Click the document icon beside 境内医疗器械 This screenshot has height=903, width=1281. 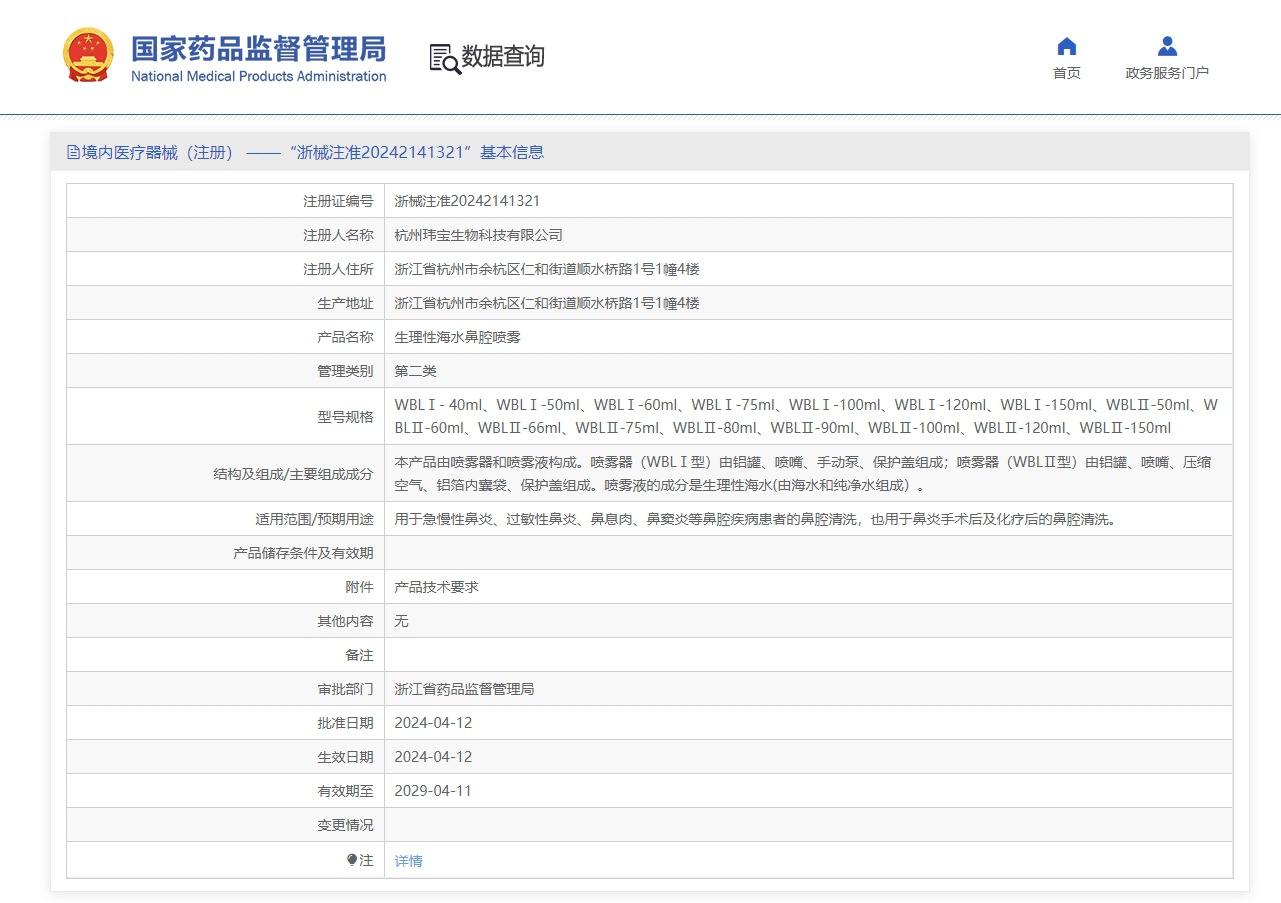pos(73,153)
